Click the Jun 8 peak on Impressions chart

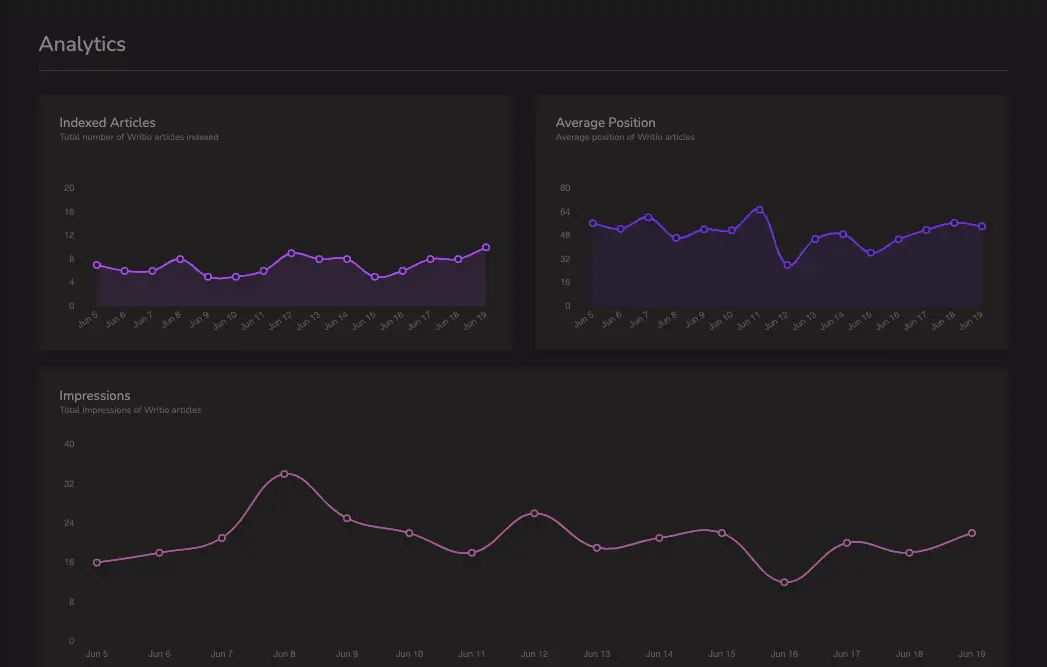coord(284,474)
